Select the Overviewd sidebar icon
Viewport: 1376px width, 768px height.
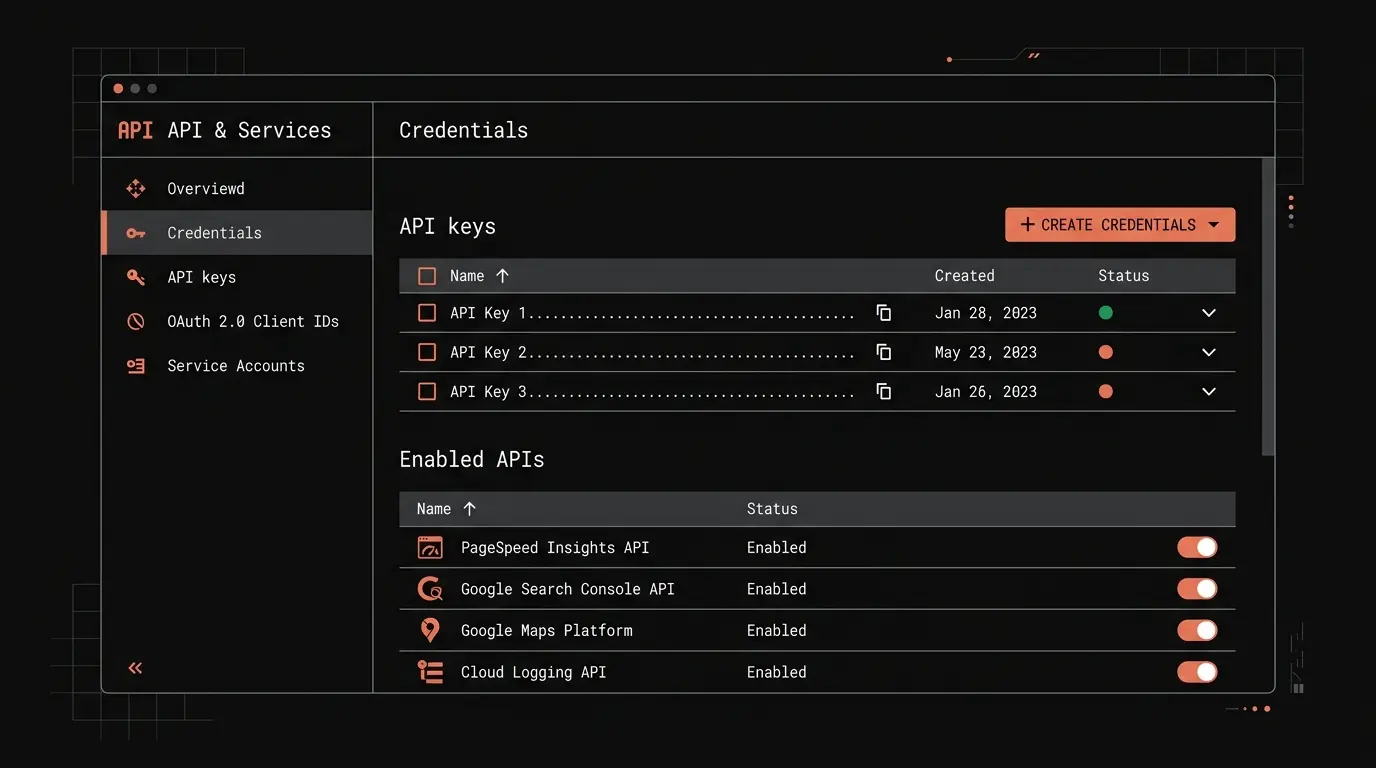(x=135, y=188)
